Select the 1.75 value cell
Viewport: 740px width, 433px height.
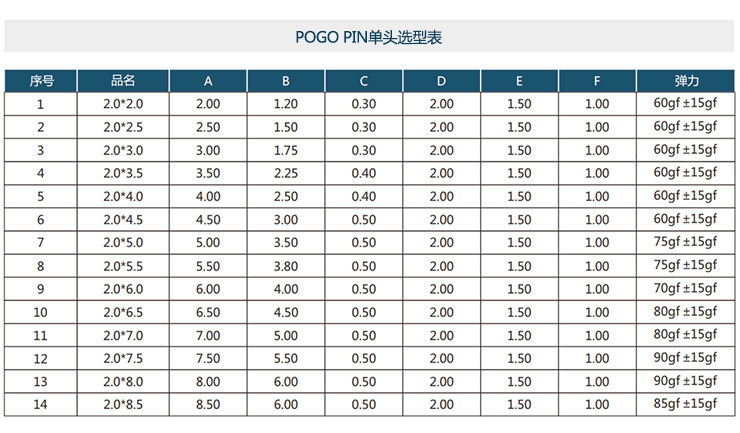pos(286,150)
